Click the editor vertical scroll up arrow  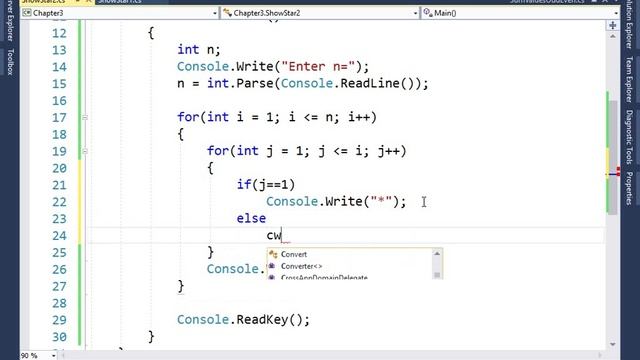[613, 36]
